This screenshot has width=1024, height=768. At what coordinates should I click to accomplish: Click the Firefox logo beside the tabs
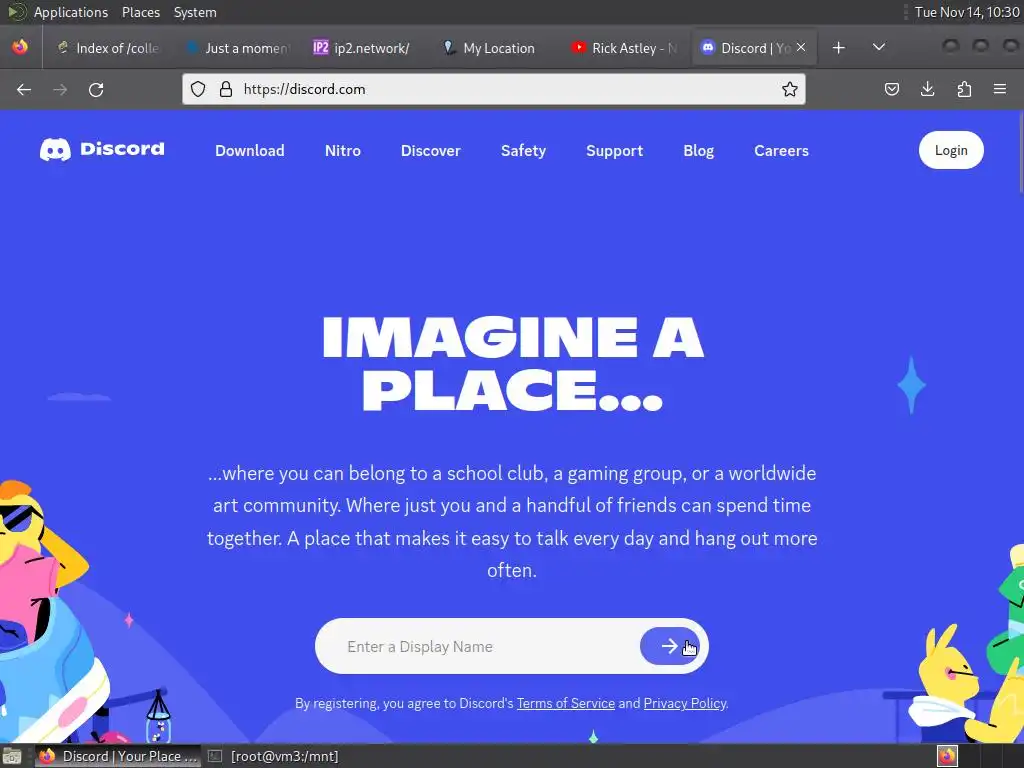point(20,48)
